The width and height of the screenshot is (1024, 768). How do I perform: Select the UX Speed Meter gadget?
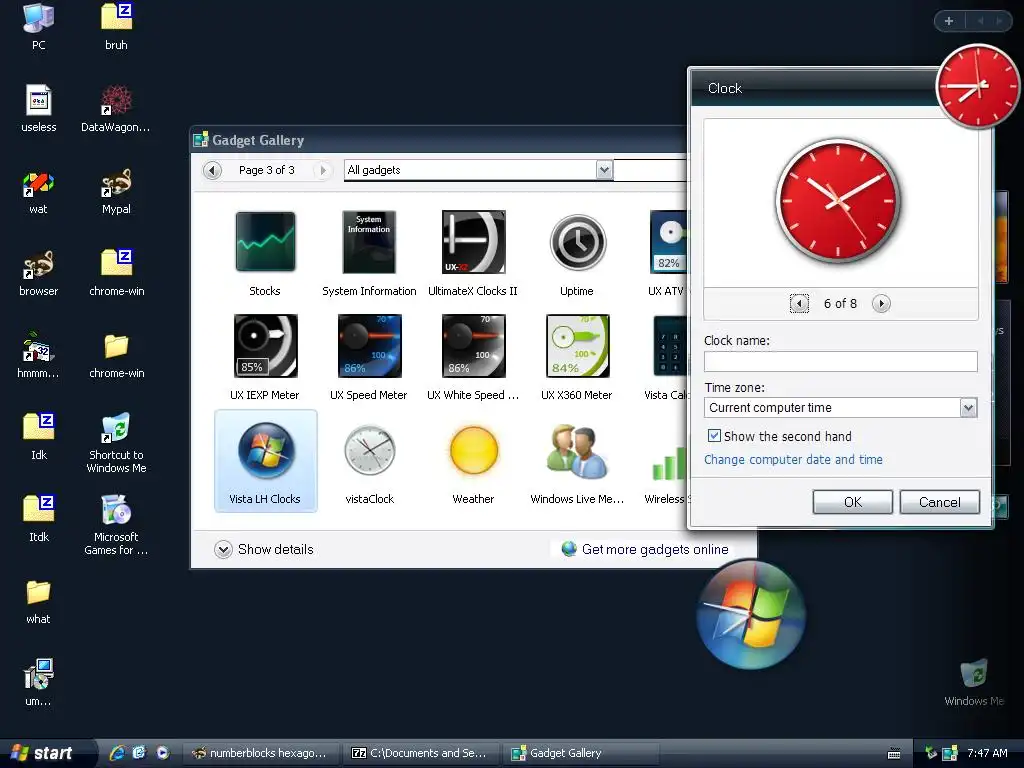click(369, 346)
